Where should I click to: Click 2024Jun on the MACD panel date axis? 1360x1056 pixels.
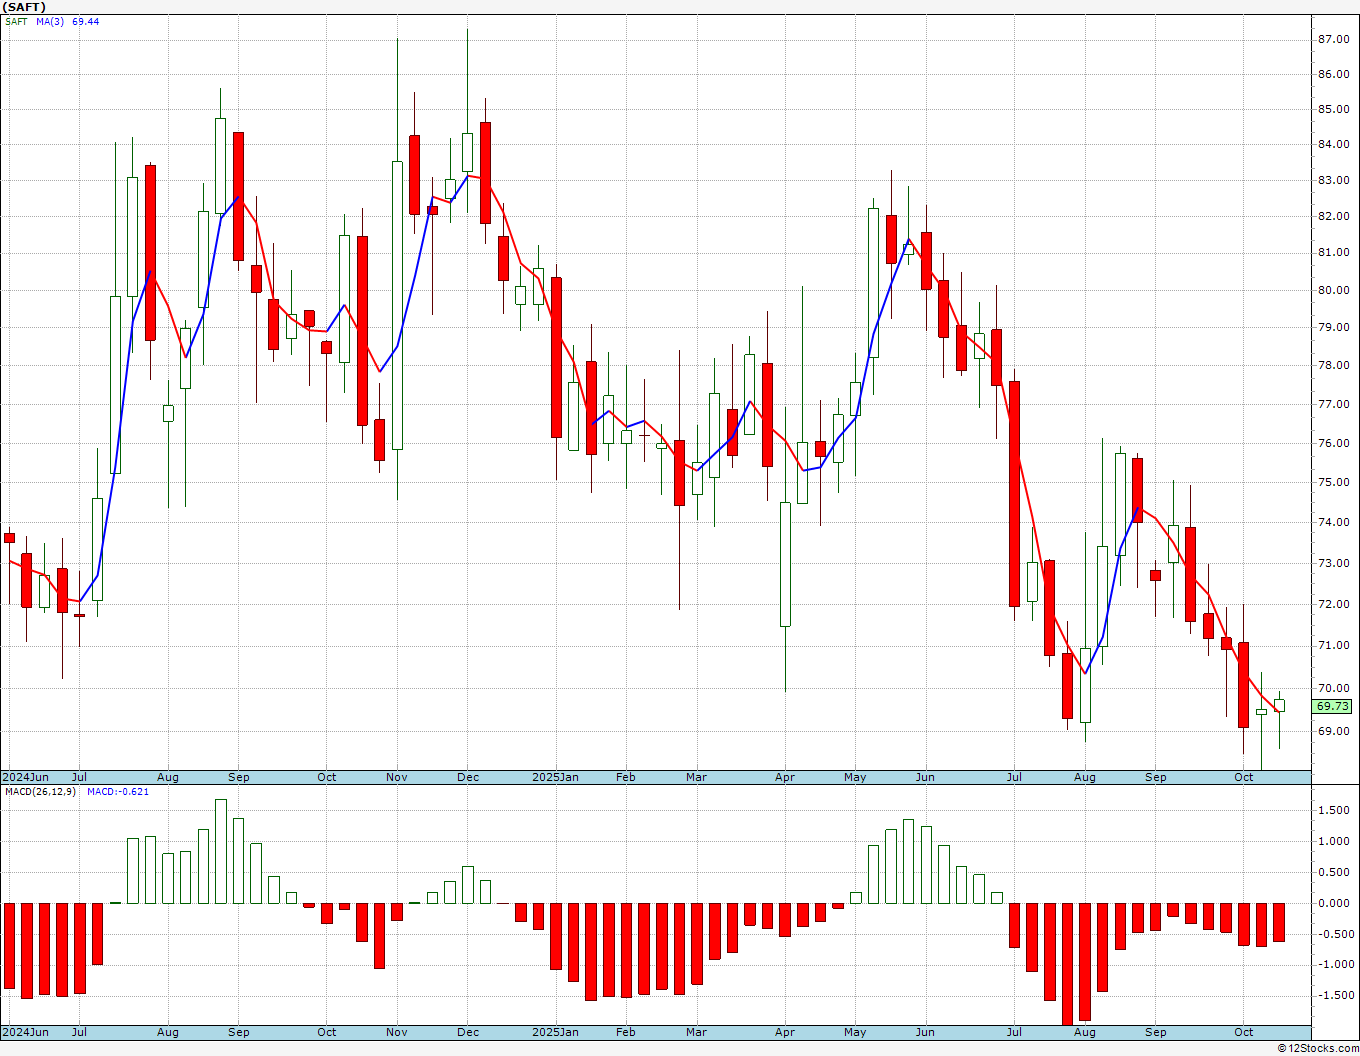coord(25,1032)
